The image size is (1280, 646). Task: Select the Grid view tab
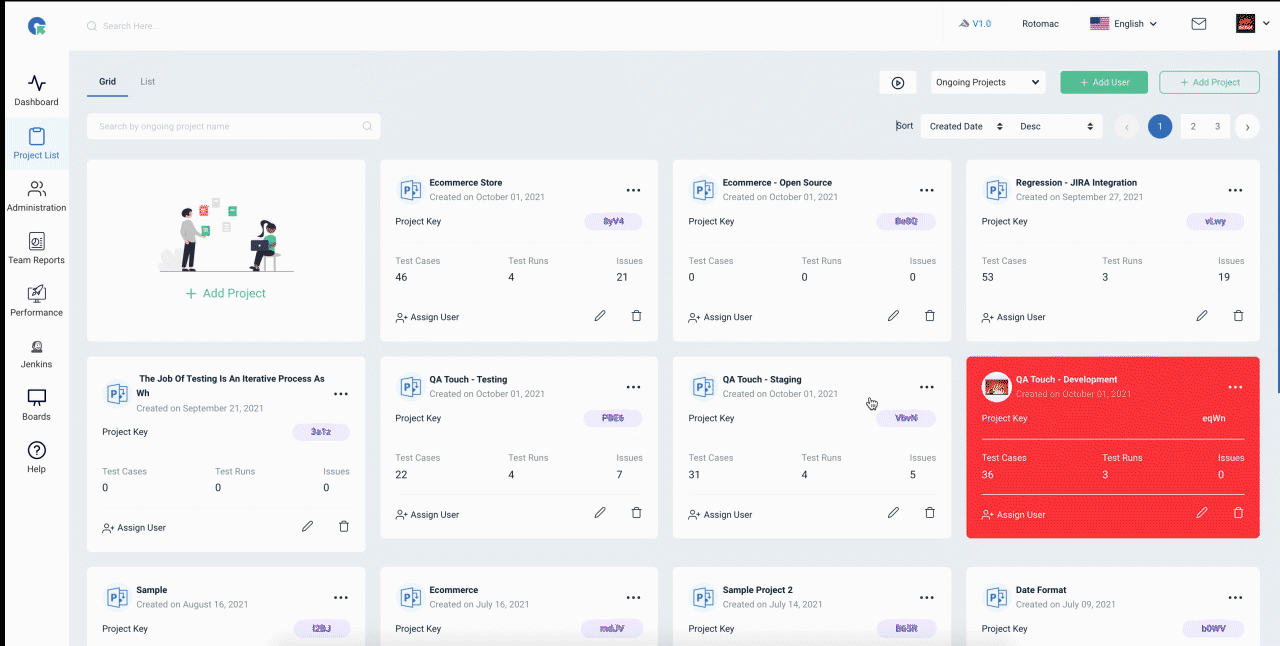107,82
